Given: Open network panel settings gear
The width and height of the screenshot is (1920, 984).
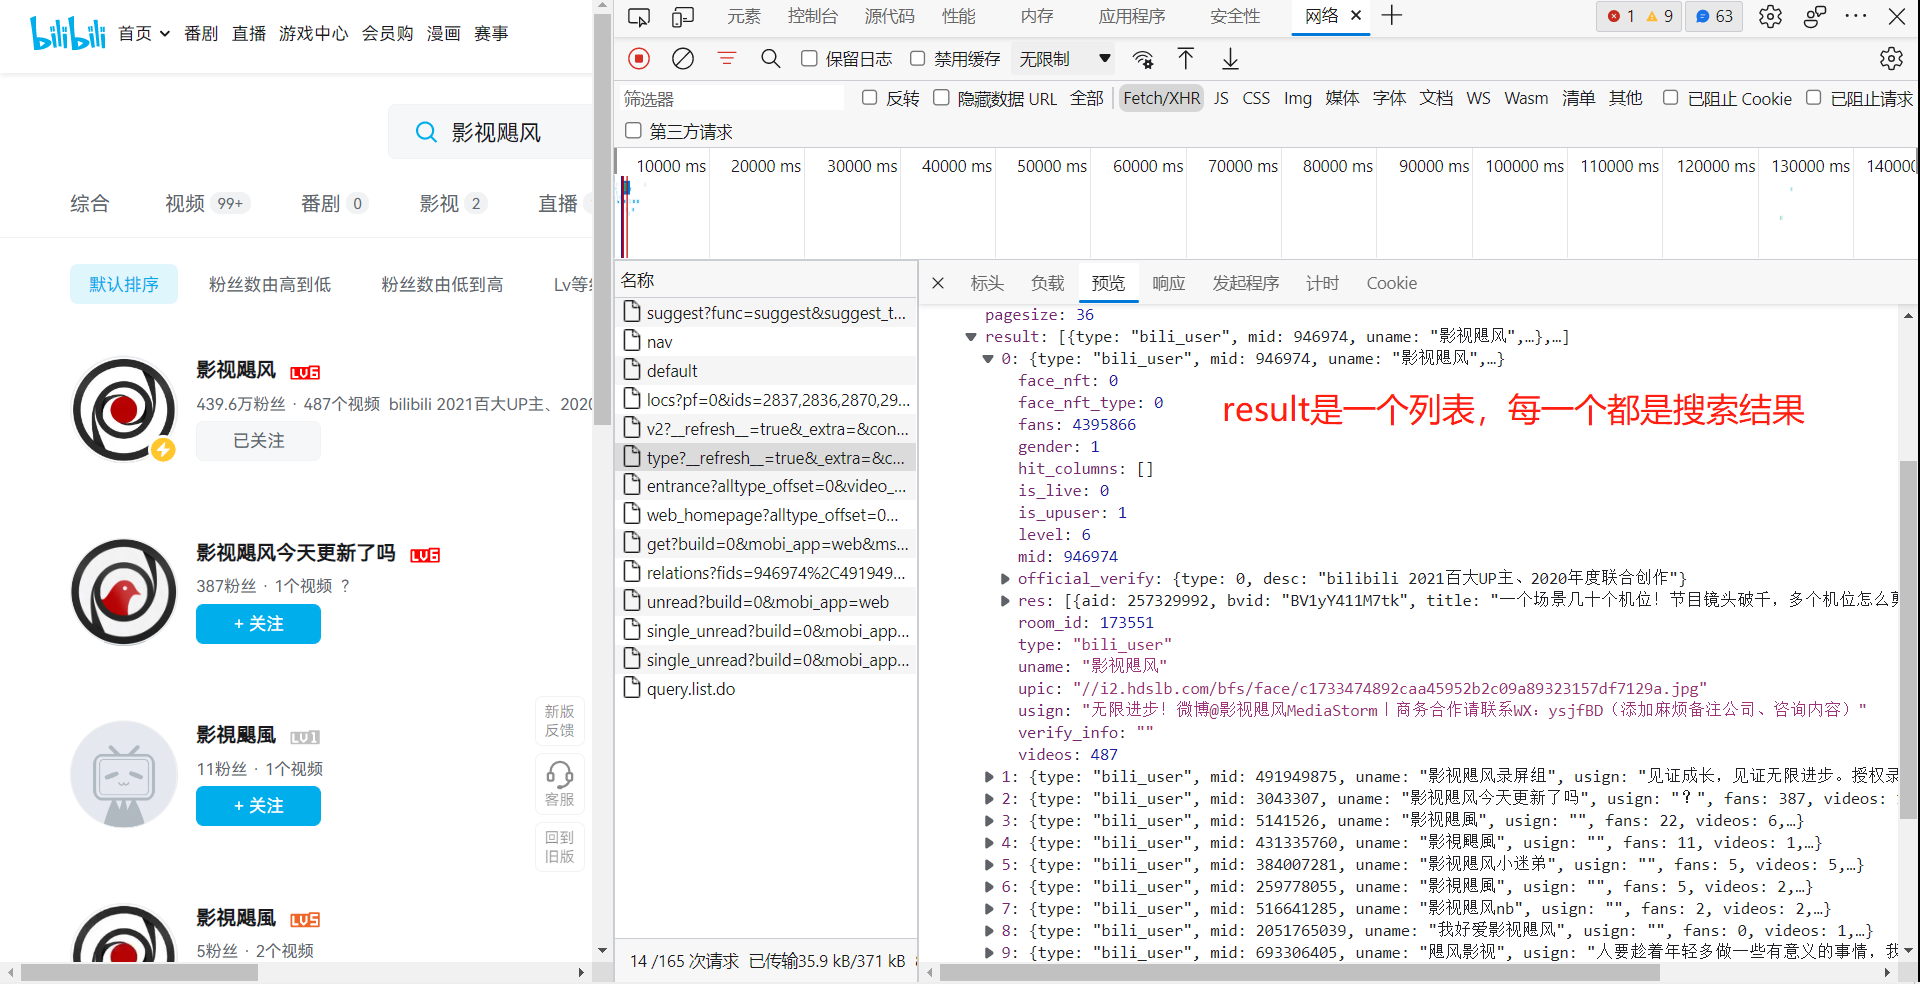Looking at the screenshot, I should click(1891, 59).
